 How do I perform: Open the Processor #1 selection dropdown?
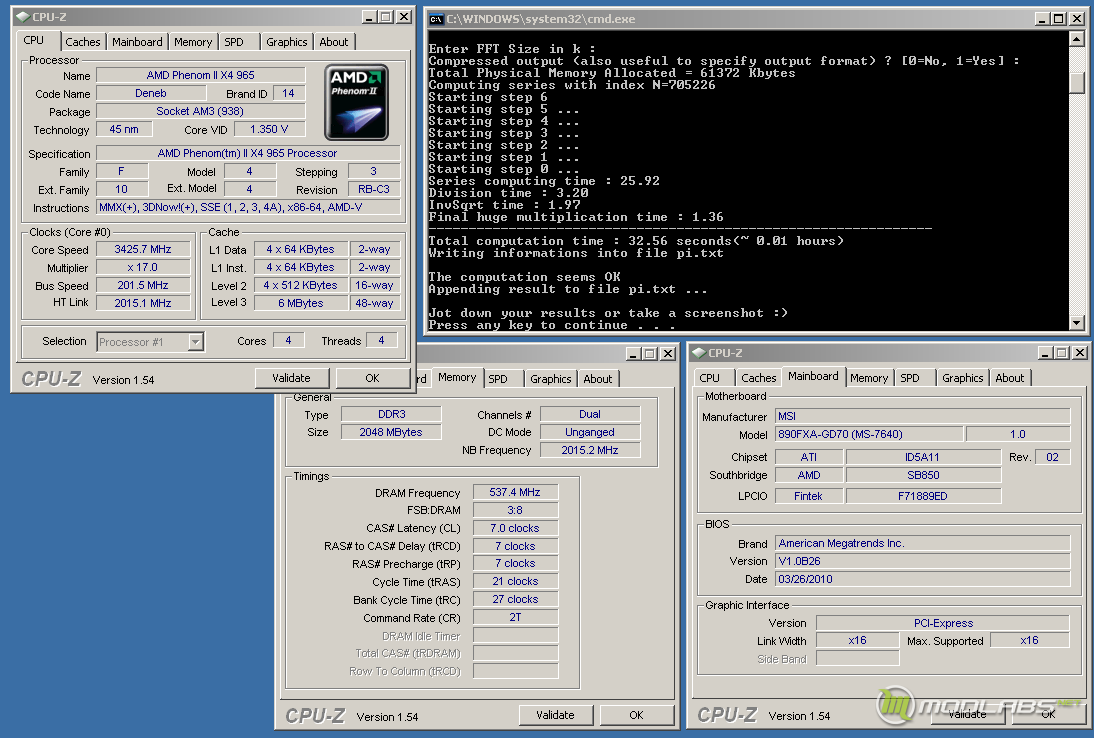196,342
